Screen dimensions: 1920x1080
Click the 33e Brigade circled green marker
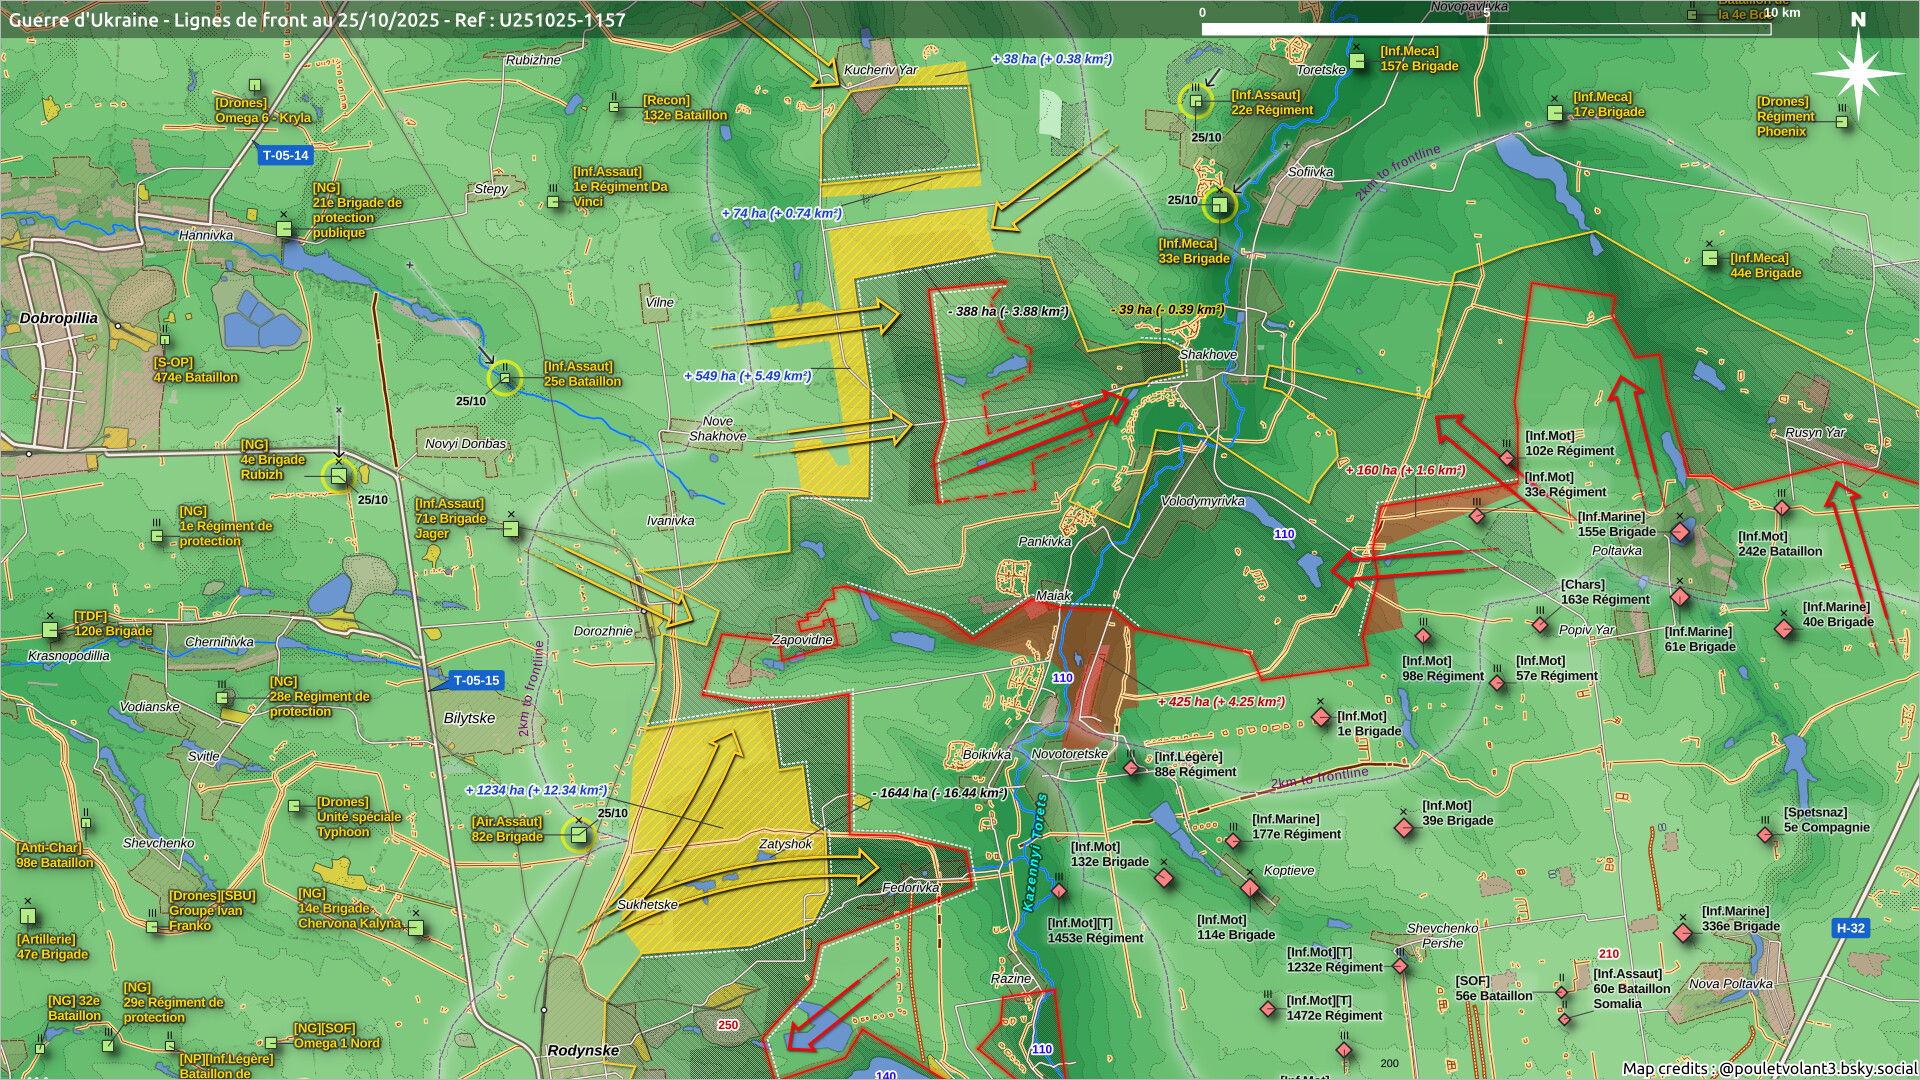click(x=1219, y=205)
